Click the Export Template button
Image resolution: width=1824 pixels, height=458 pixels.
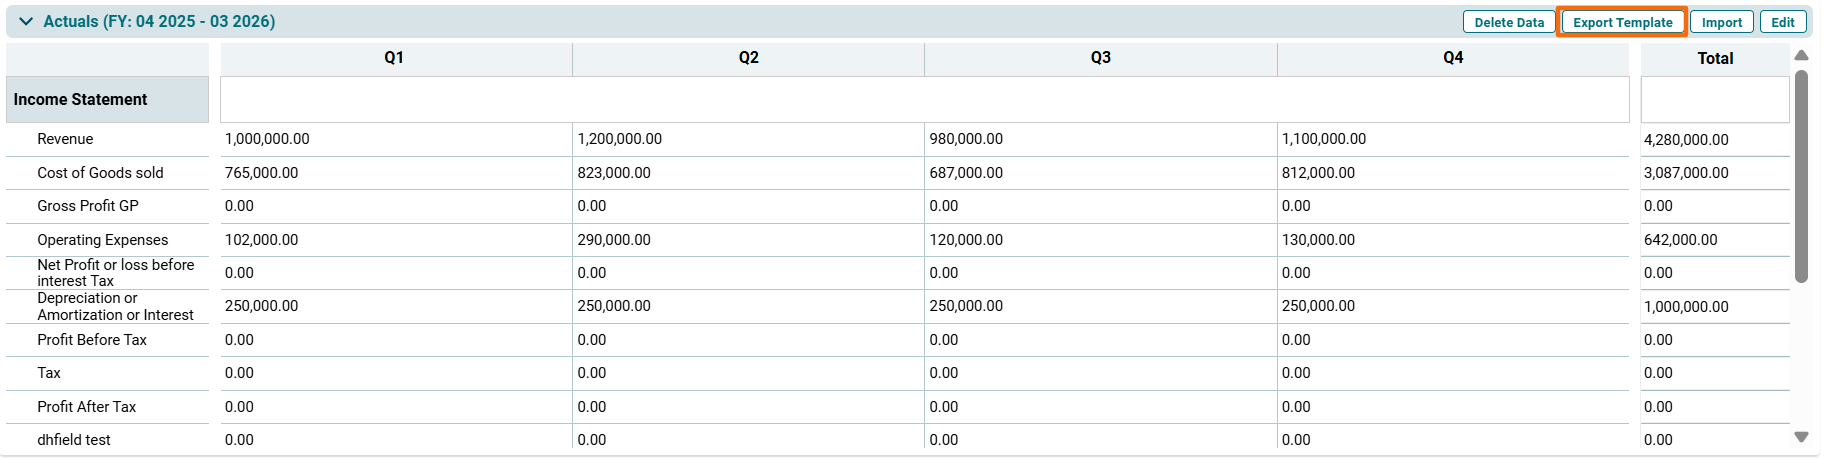1622,22
